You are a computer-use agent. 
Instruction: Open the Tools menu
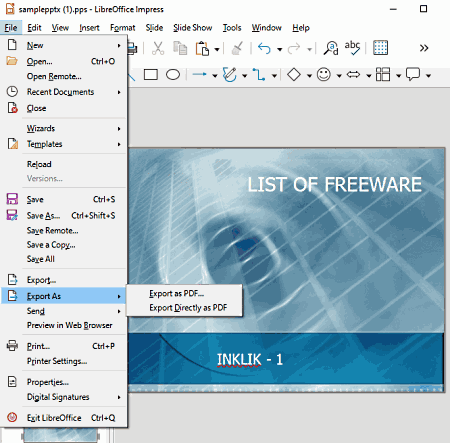[232, 28]
